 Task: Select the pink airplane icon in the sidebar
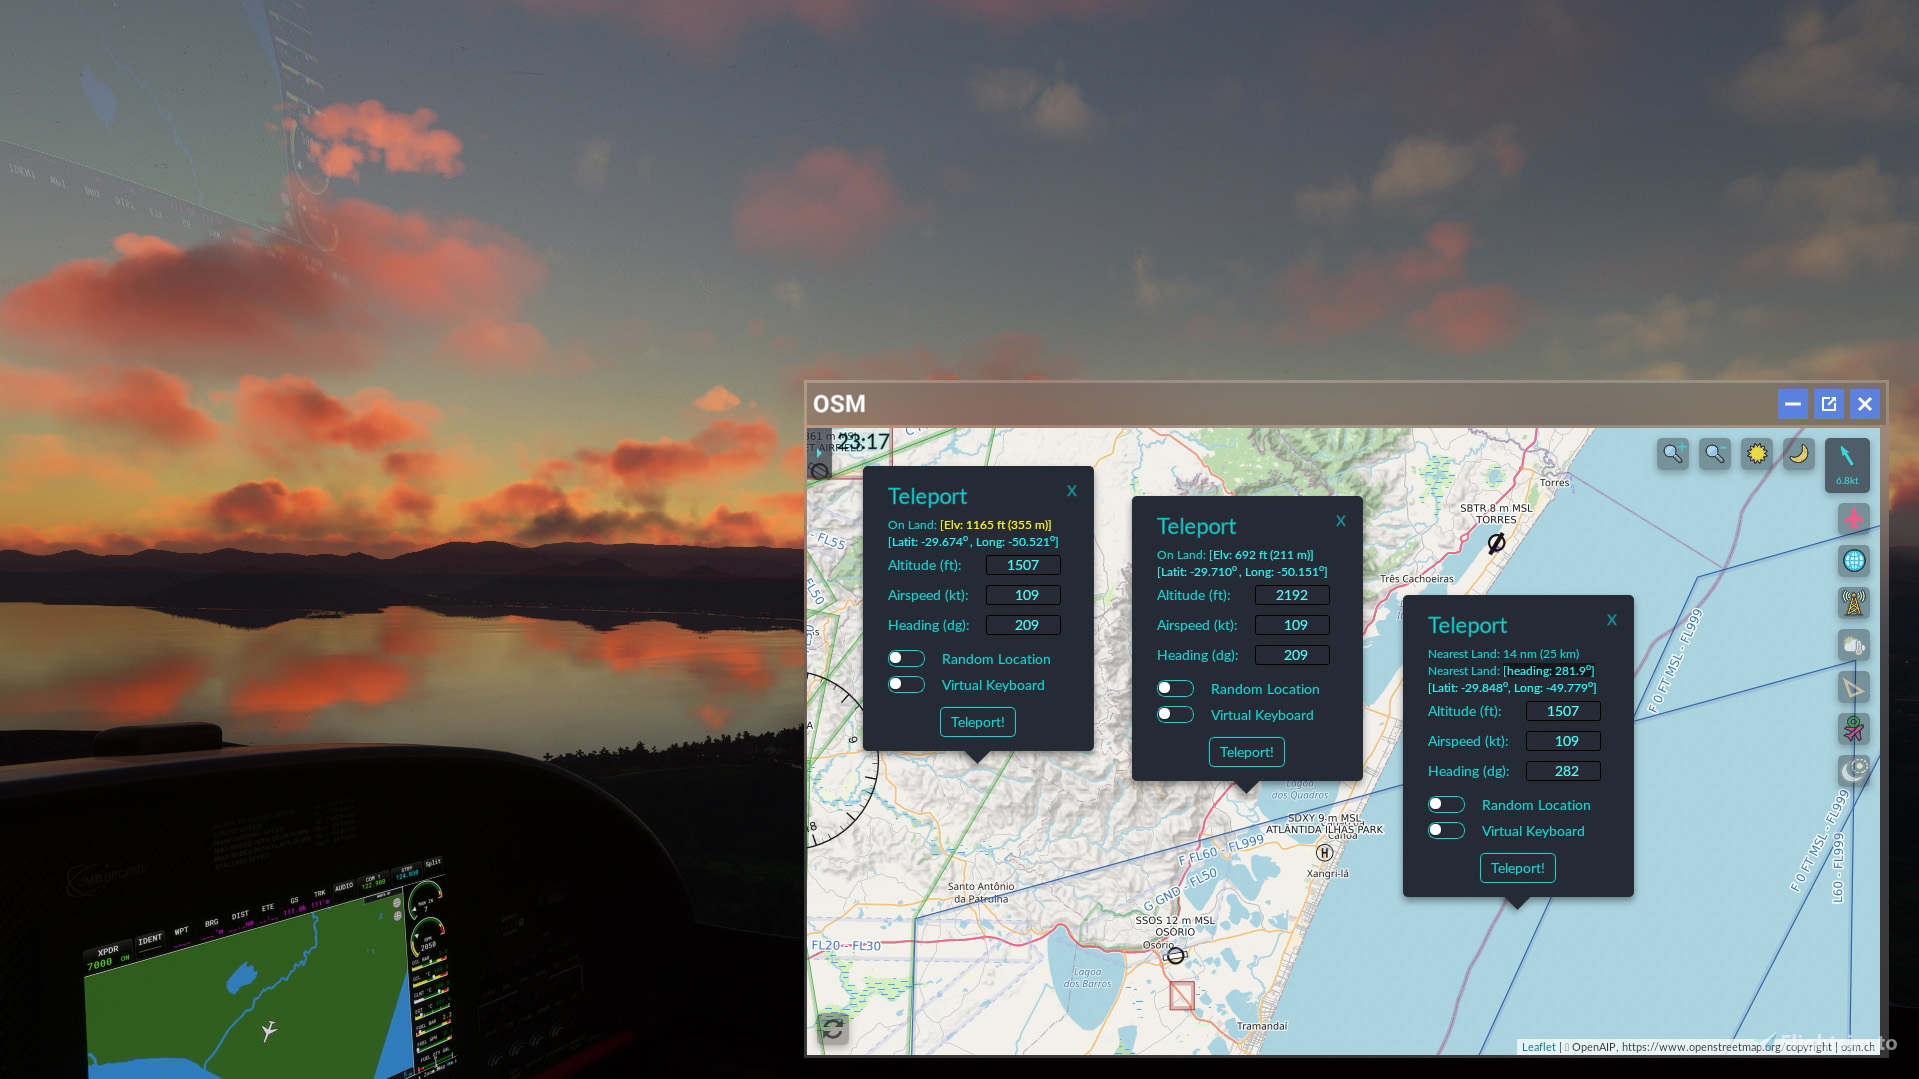1854,517
